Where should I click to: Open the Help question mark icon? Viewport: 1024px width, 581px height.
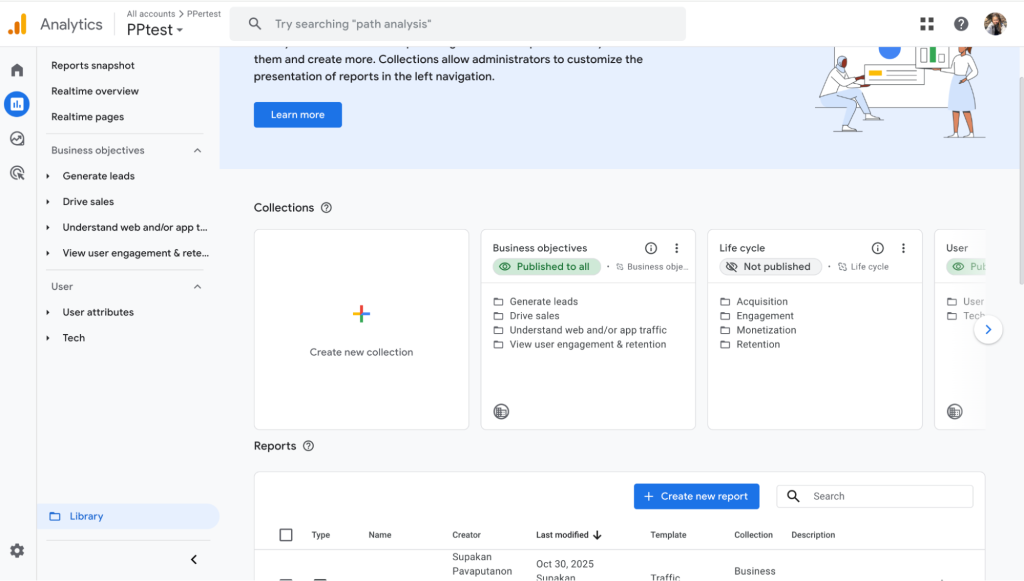click(961, 24)
